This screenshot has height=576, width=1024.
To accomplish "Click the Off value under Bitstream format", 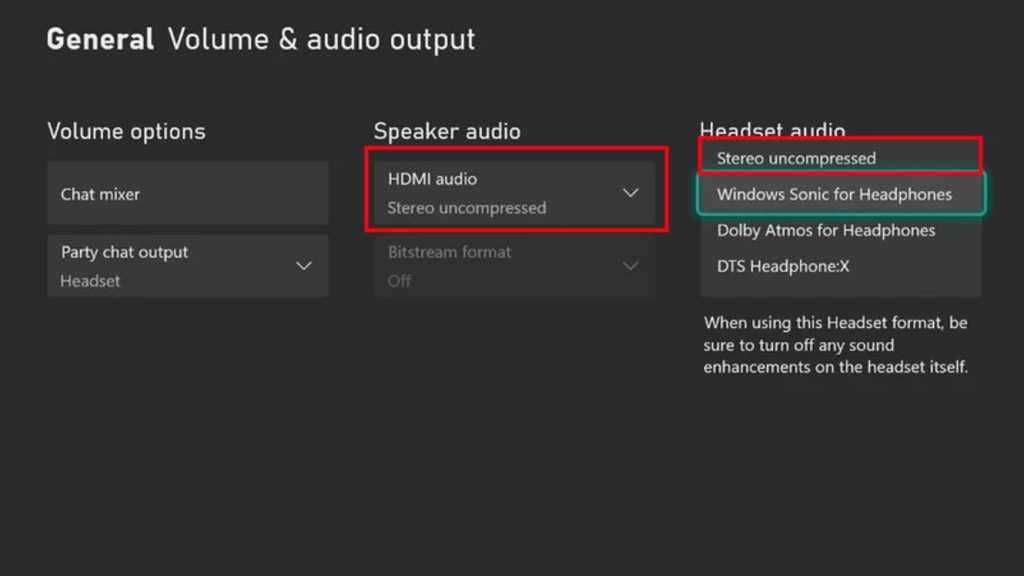I will pyautogui.click(x=399, y=281).
